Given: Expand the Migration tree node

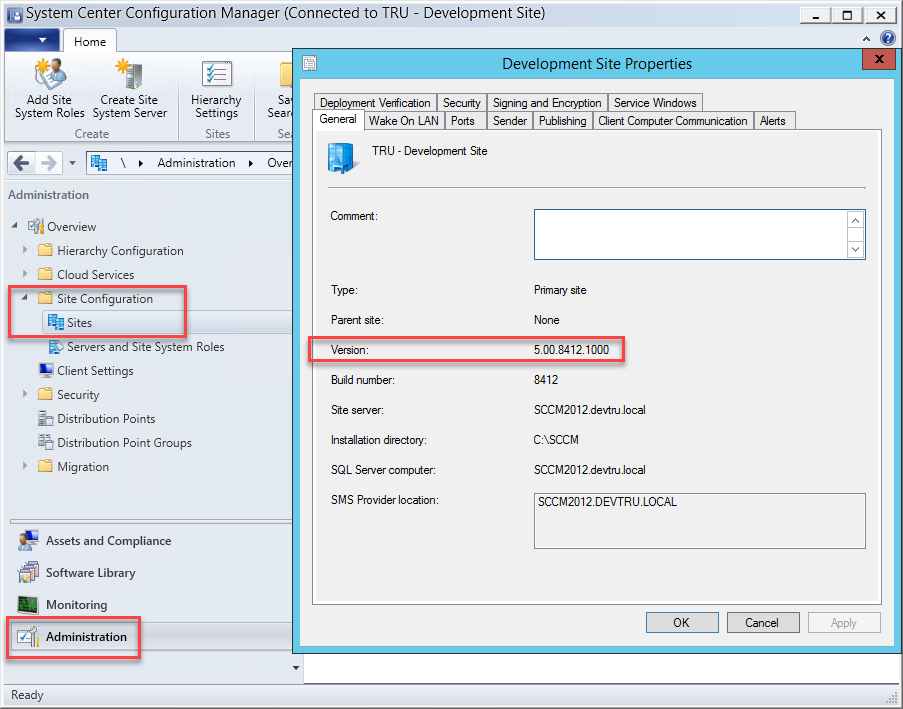Looking at the screenshot, I should (x=25, y=466).
